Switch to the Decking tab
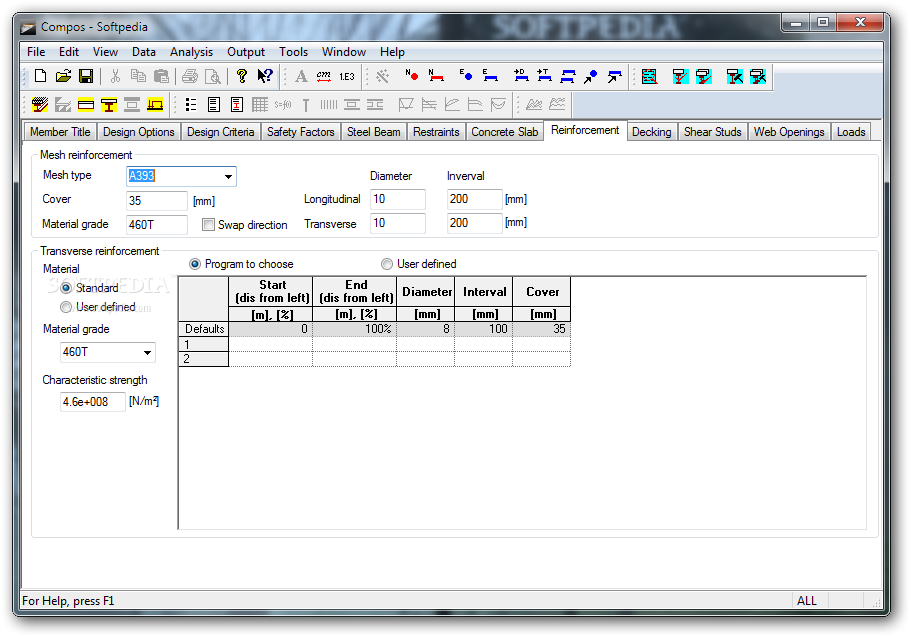Image resolution: width=911 pixels, height=637 pixels. point(651,132)
